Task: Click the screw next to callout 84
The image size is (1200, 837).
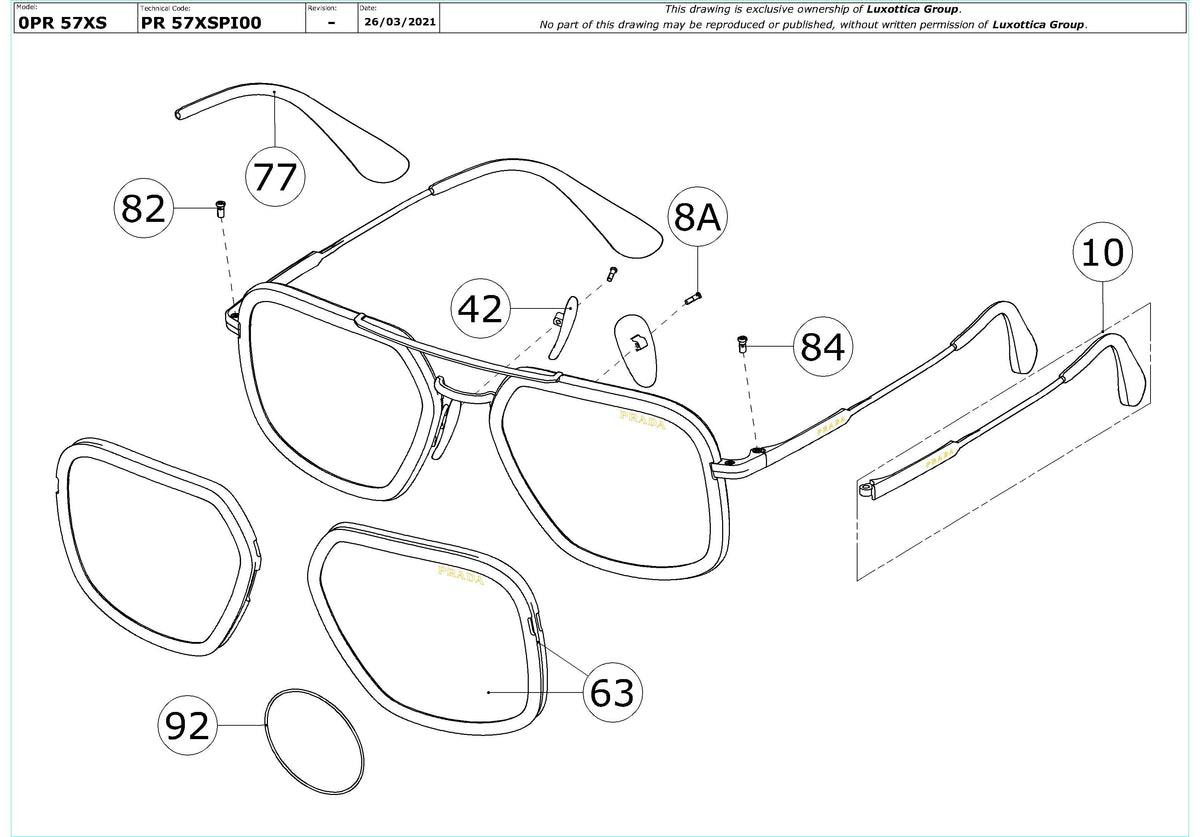Action: [x=743, y=344]
